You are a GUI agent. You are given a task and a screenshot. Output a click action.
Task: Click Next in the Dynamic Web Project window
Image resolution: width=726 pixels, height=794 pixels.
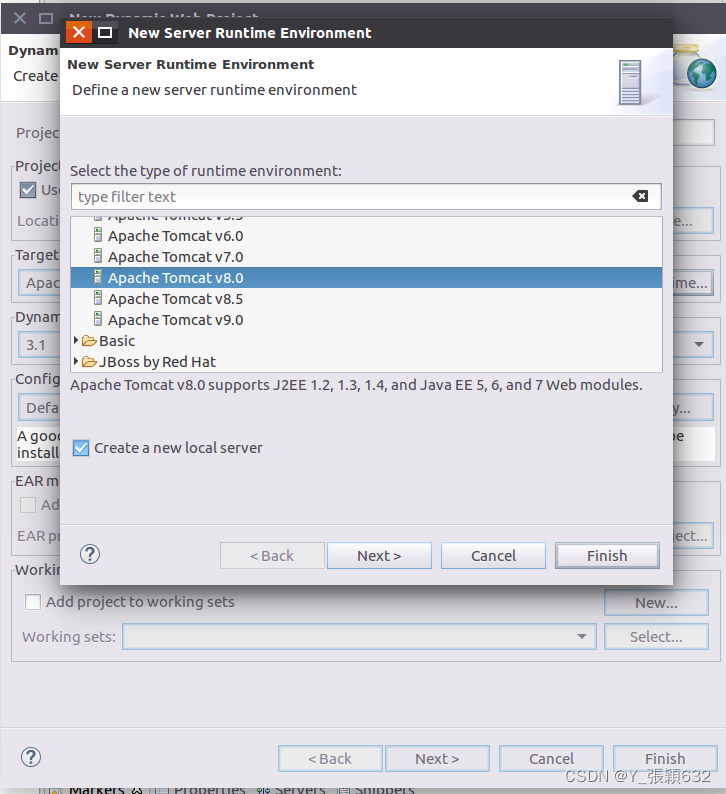click(x=437, y=759)
